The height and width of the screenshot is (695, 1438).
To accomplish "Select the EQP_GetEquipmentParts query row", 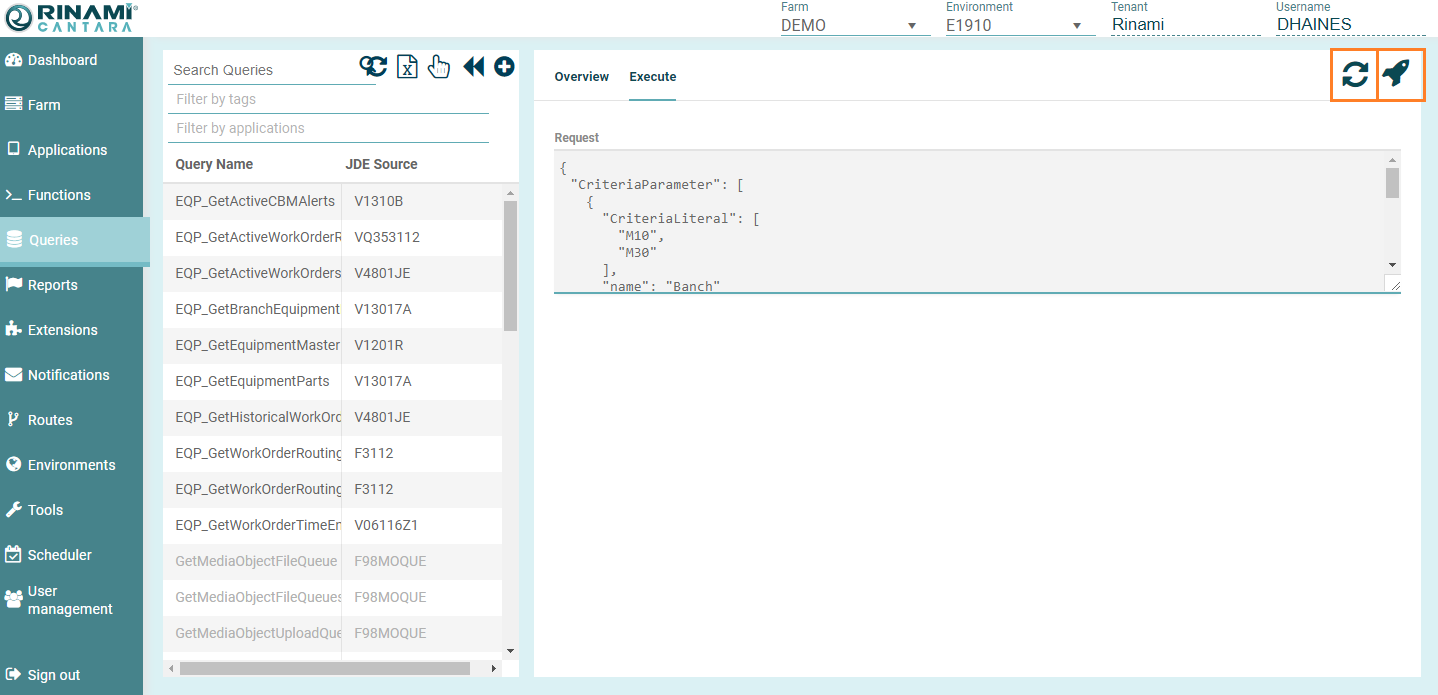I will pos(252,381).
